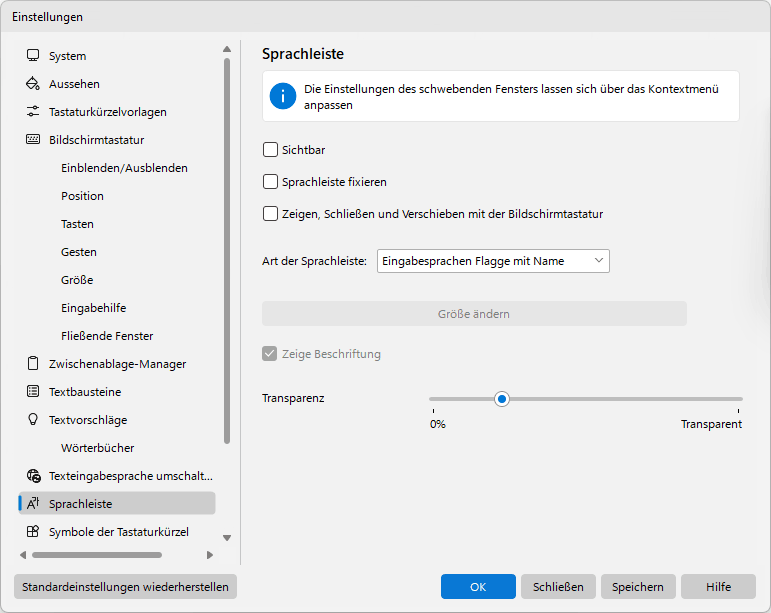Click the sidebar scroll down arrow
The width and height of the screenshot is (771, 613).
pyautogui.click(x=227, y=538)
